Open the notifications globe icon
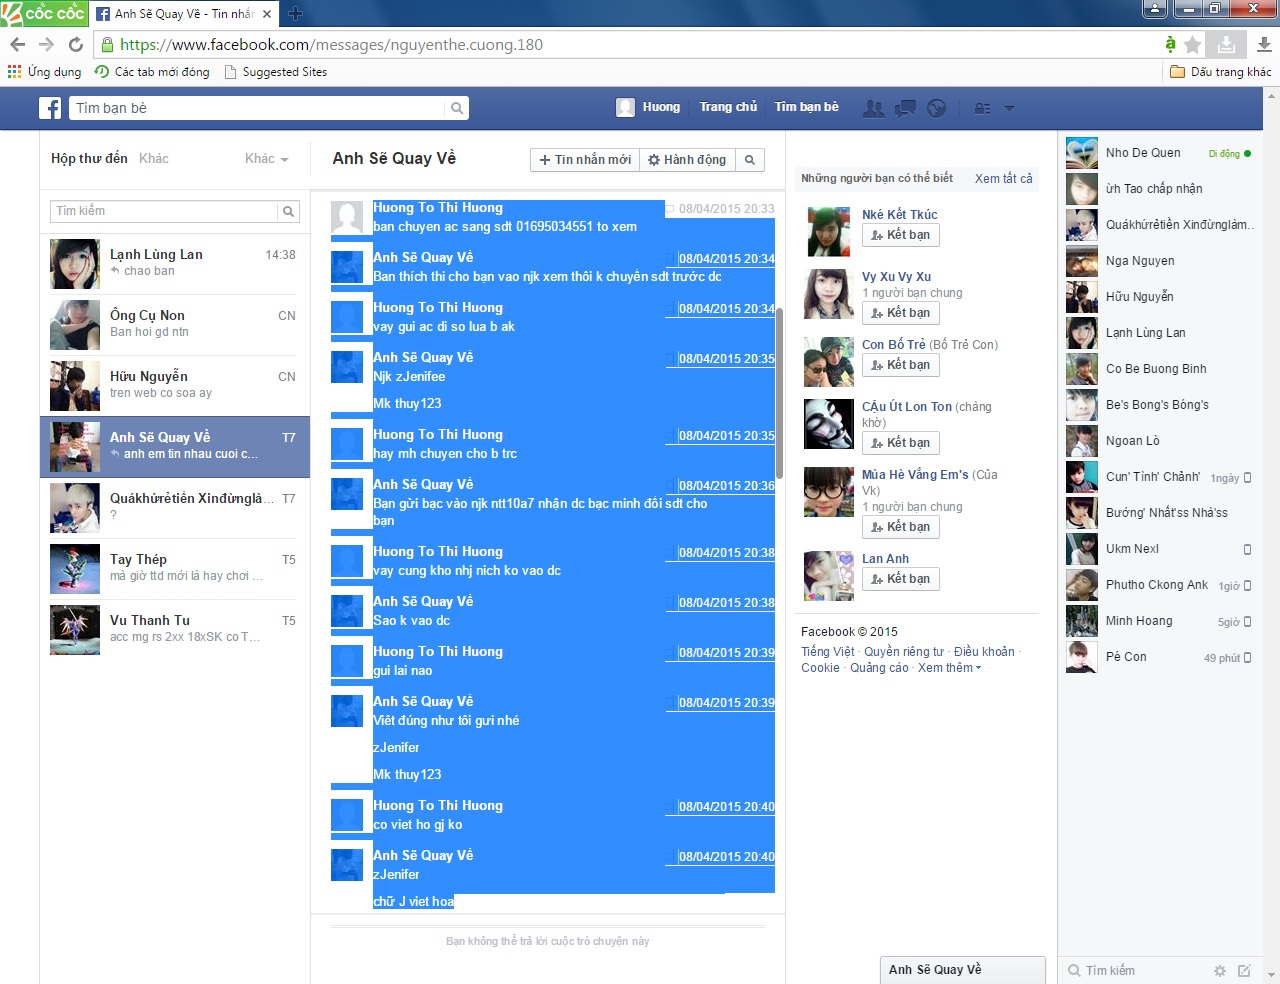 point(937,108)
